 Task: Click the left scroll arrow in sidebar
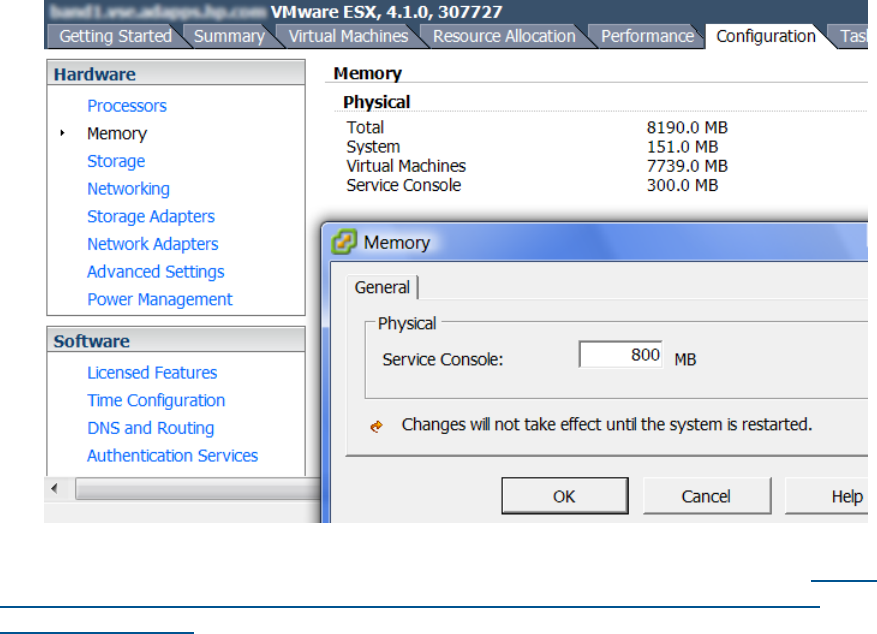pos(56,488)
